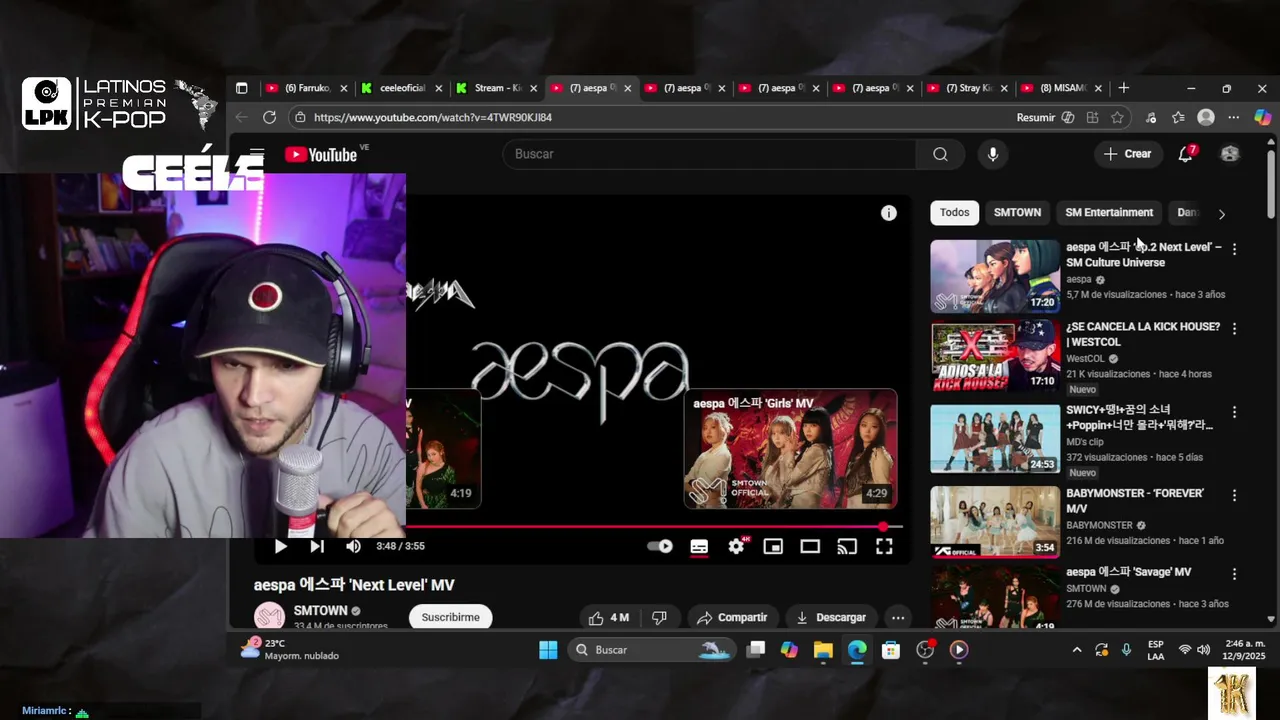
Task: Open the aespa 'Girls' MV end card
Action: click(x=791, y=448)
